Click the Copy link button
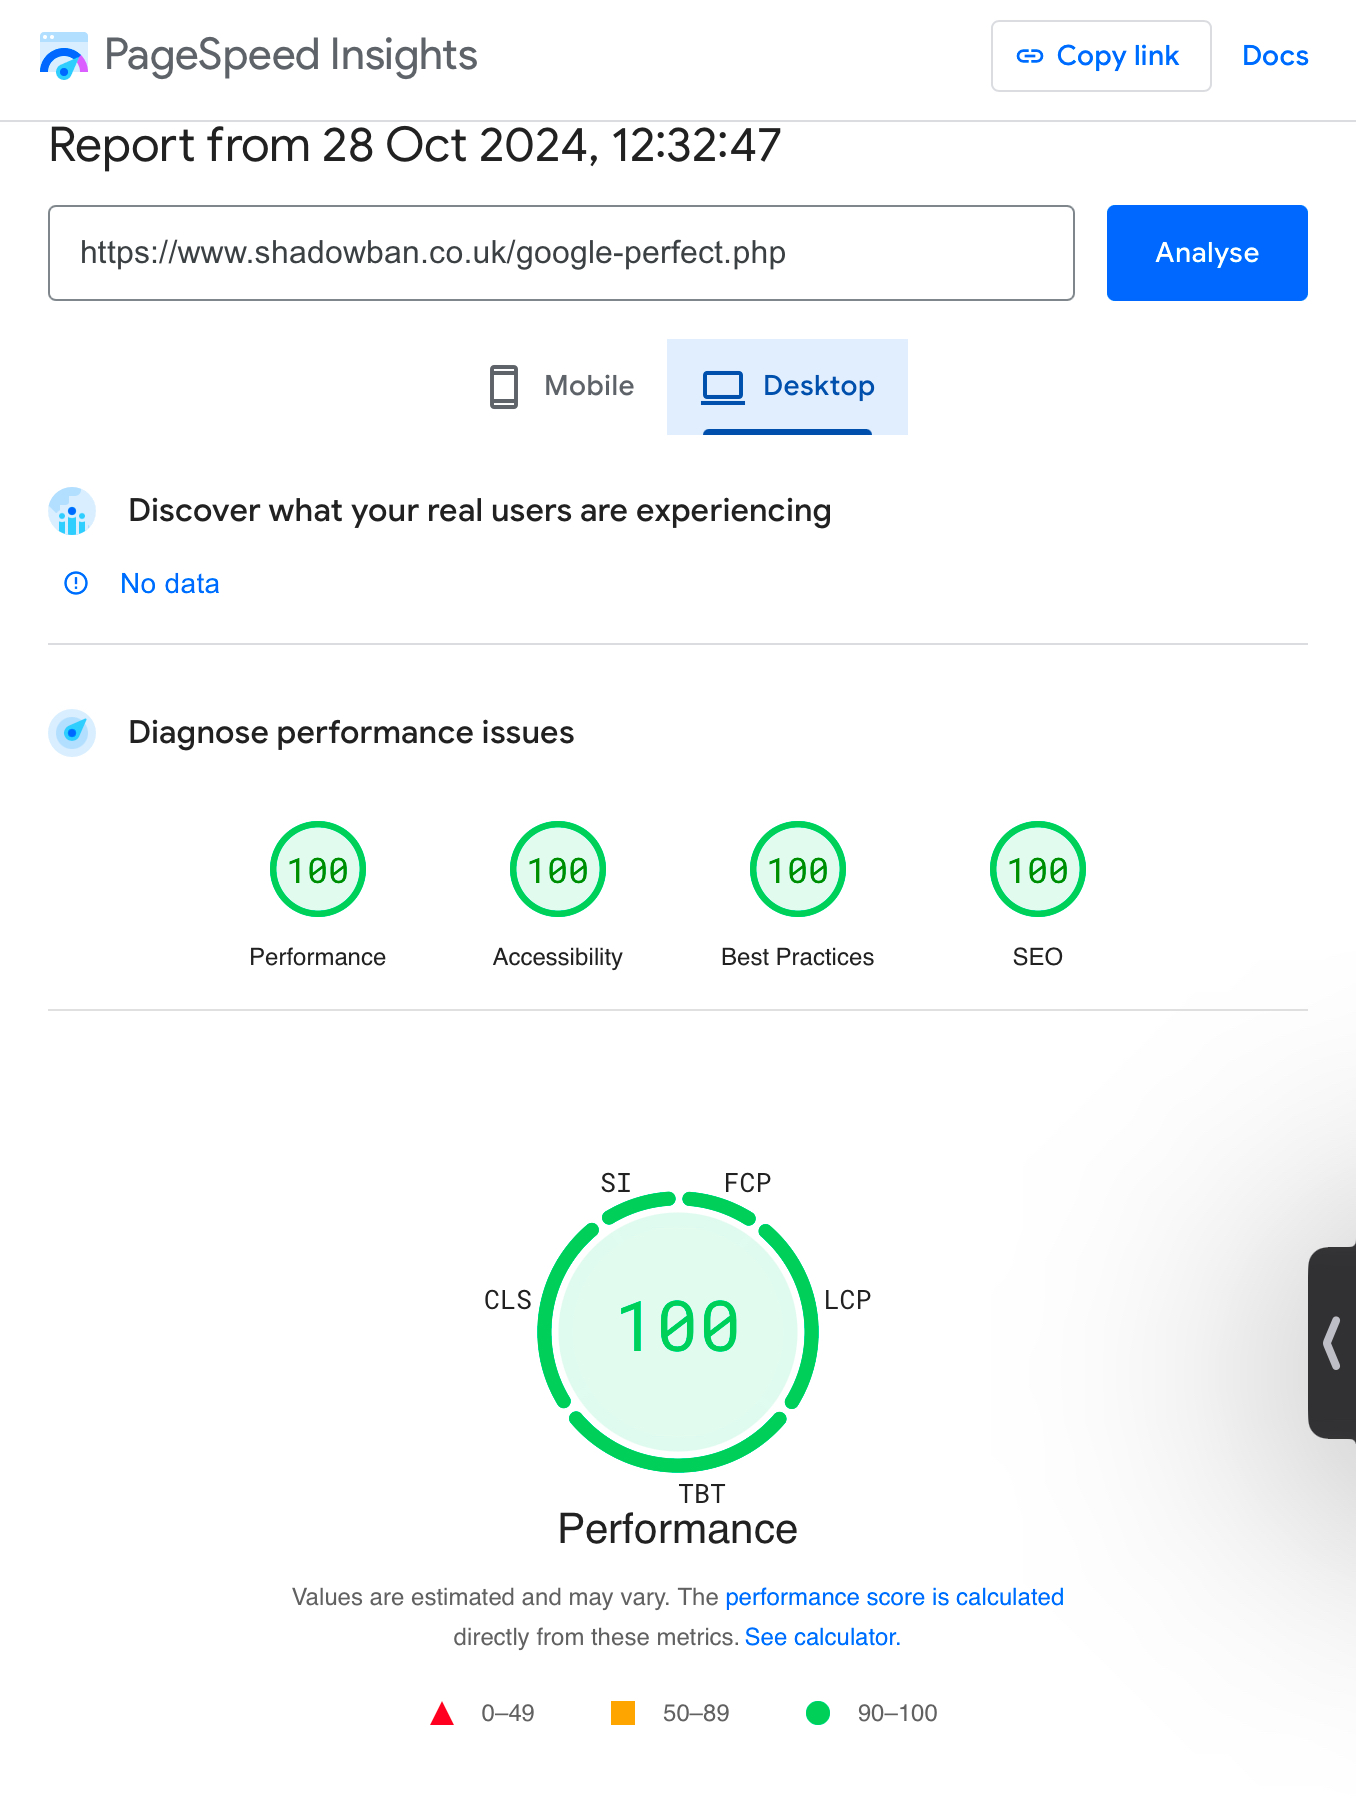The width and height of the screenshot is (1356, 1813). point(1101,56)
